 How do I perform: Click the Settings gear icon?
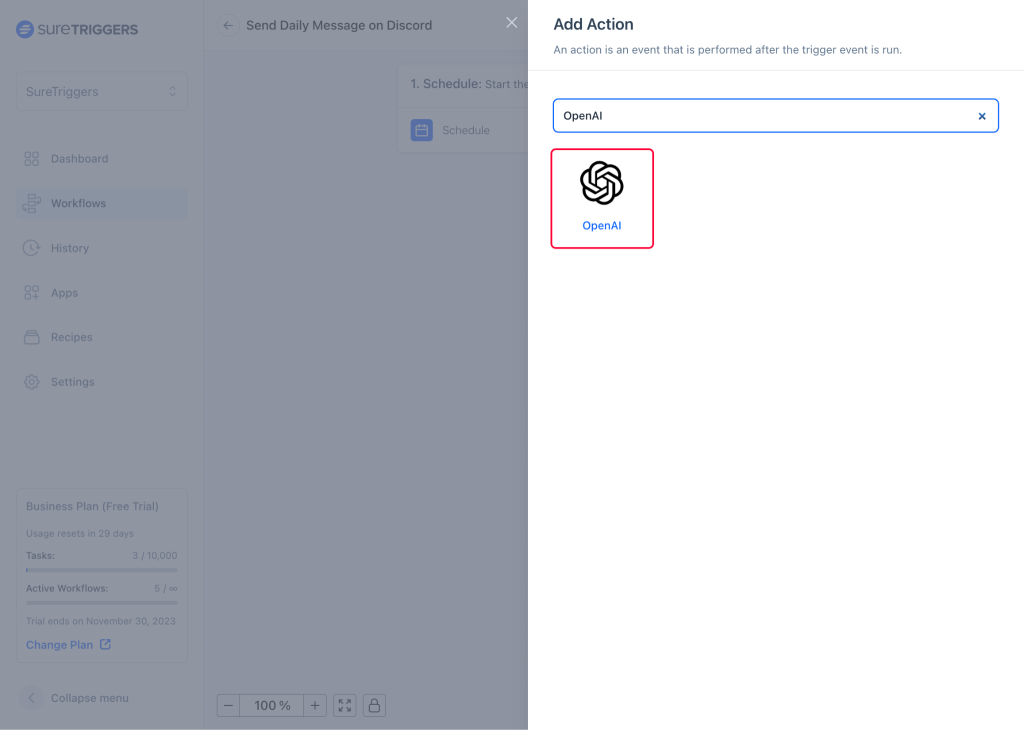[32, 382]
